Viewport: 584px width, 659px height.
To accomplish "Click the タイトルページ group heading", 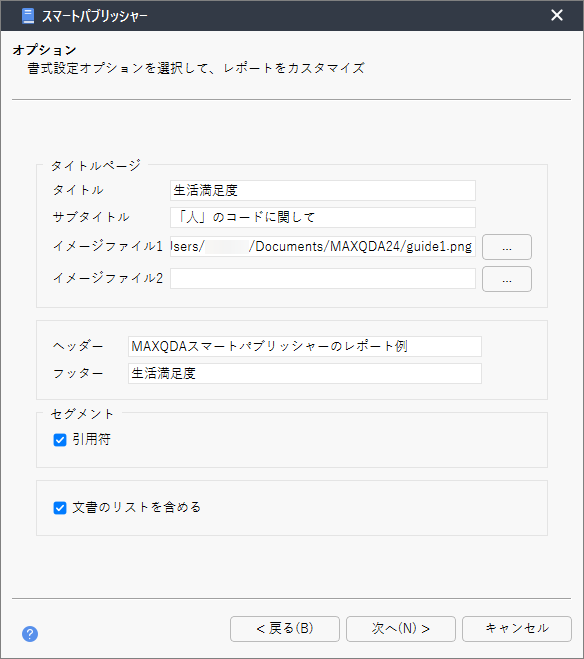I will click(95, 166).
